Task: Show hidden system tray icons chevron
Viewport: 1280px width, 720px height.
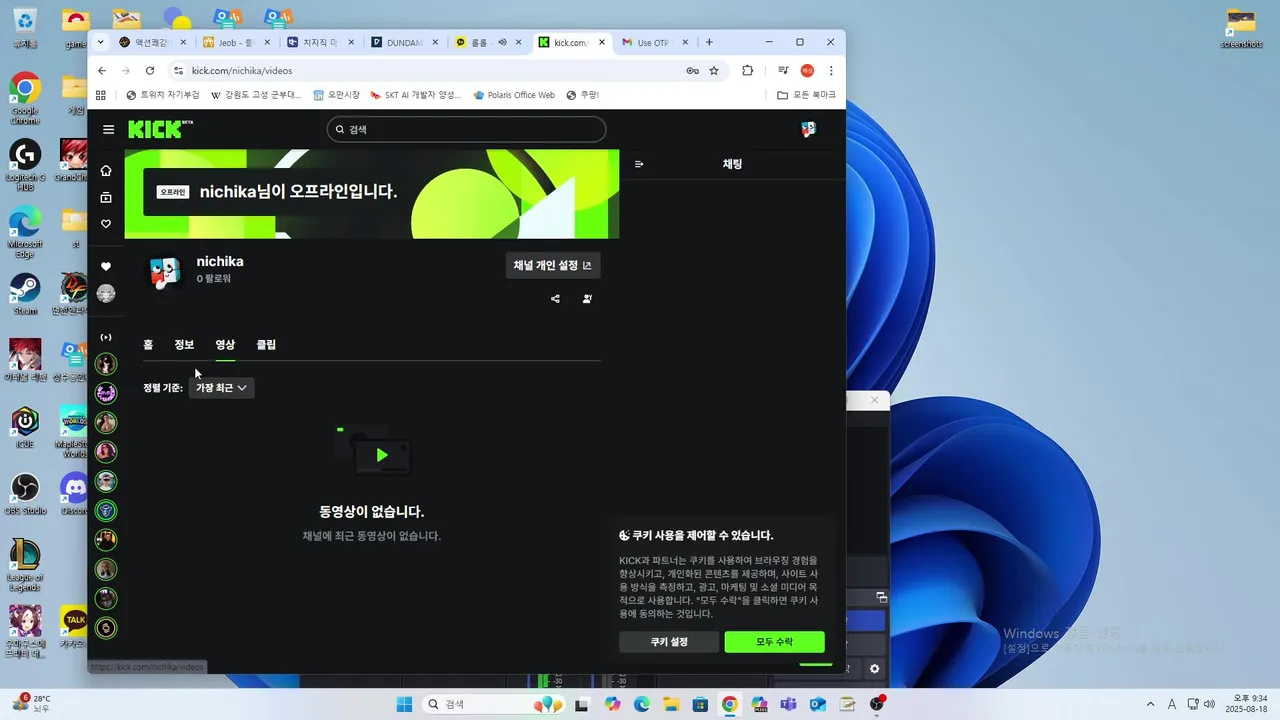Action: [1150, 704]
